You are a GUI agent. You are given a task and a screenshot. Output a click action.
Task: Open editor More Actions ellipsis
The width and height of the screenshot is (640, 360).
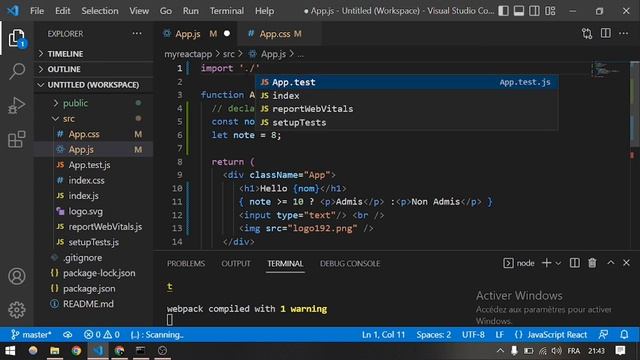click(x=623, y=33)
